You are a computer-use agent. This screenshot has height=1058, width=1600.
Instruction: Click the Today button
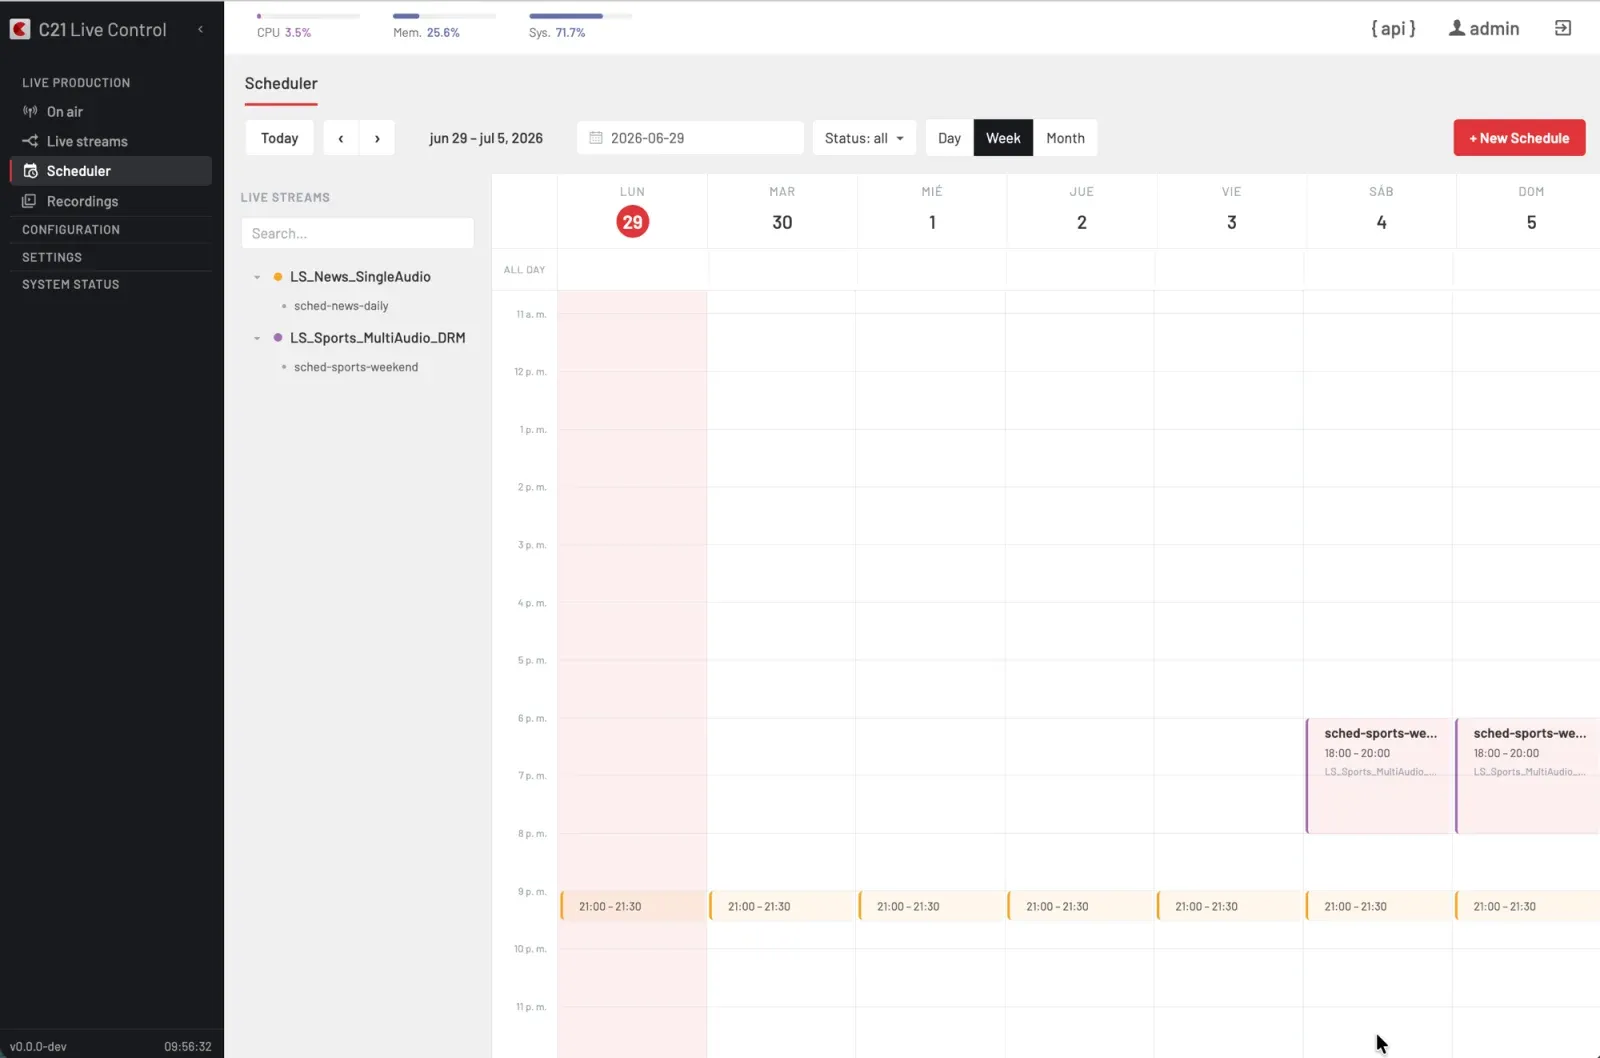pyautogui.click(x=280, y=138)
